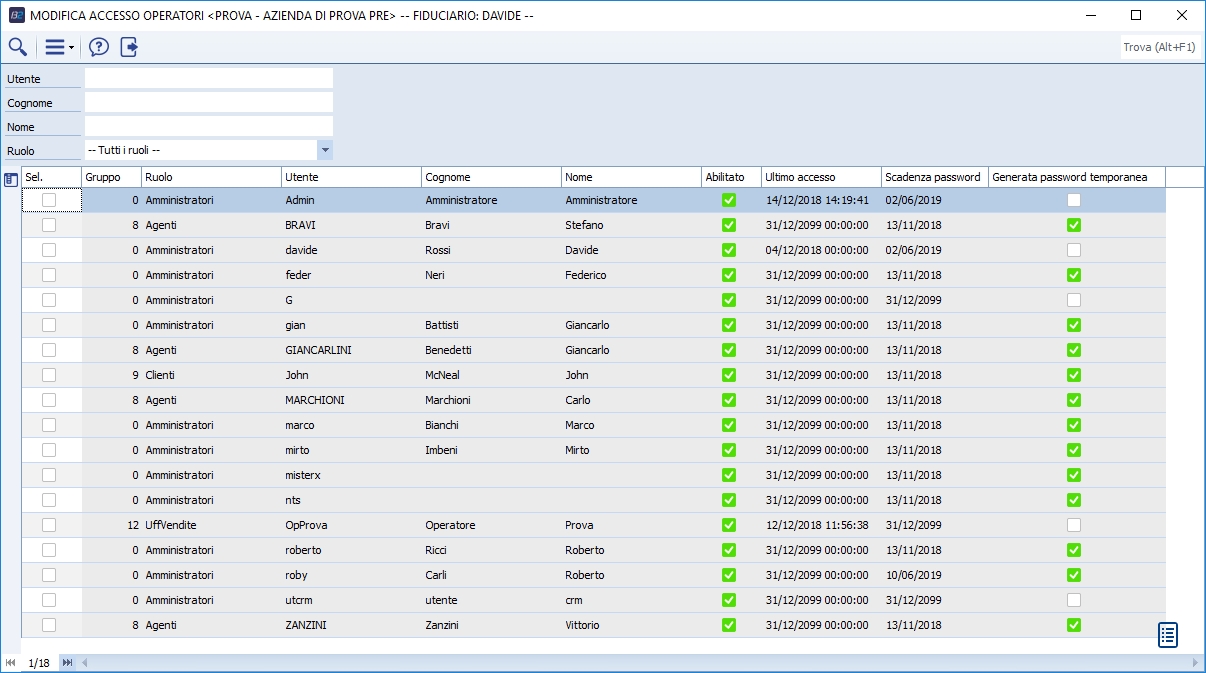The height and width of the screenshot is (673, 1206).
Task: Click the Ultimo accesso column header
Action: pyautogui.click(x=820, y=177)
